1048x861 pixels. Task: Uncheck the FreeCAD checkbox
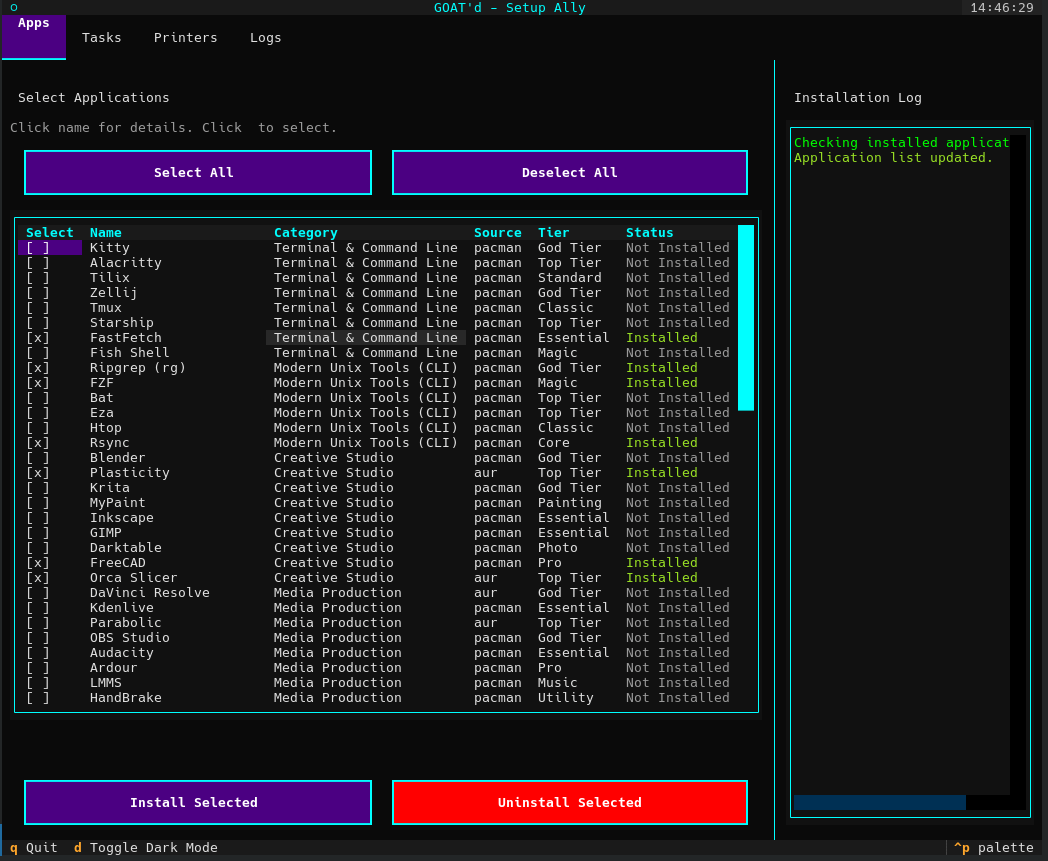(x=37, y=562)
